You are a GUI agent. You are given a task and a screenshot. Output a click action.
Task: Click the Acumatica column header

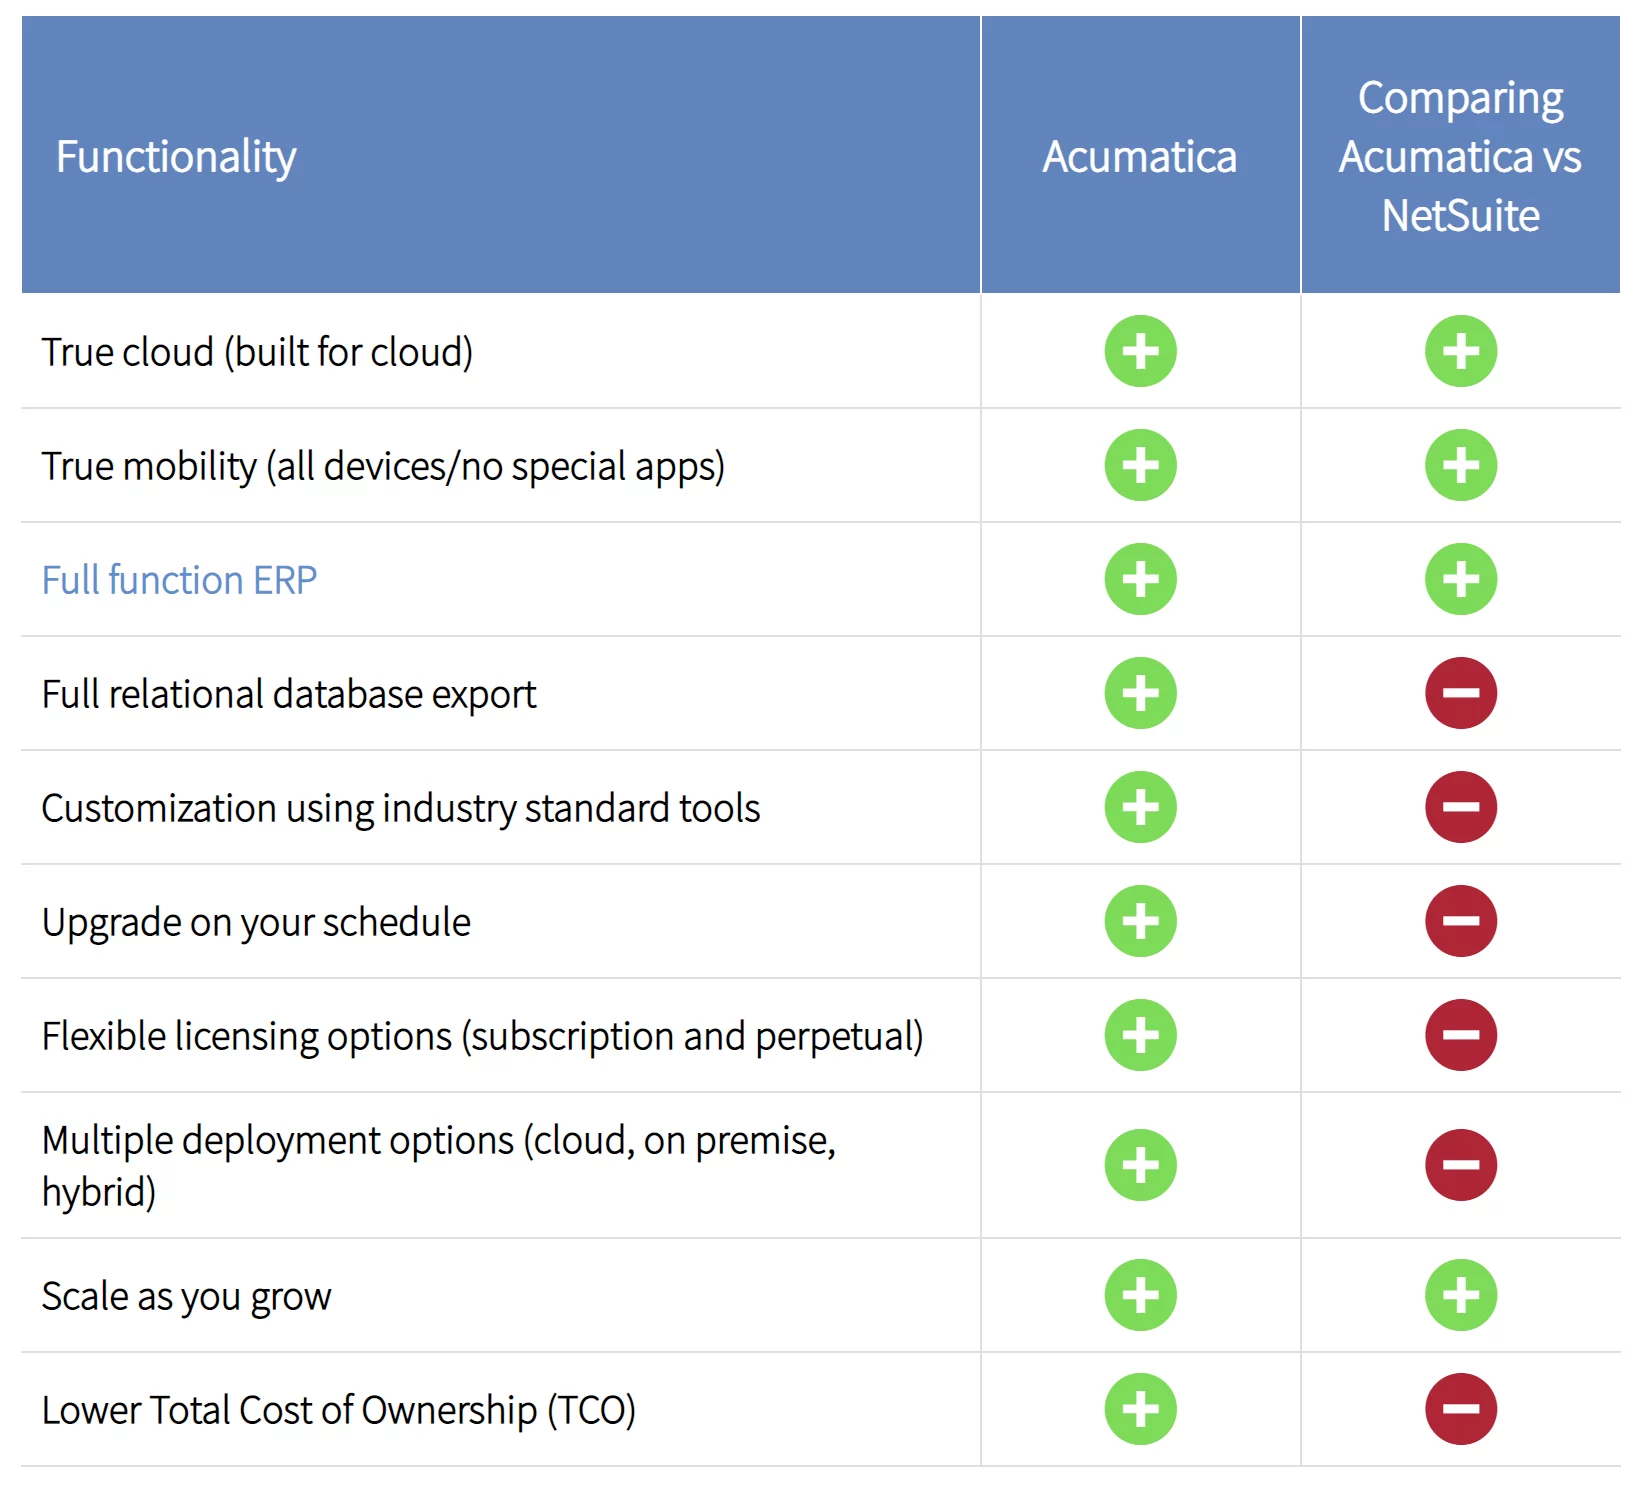tap(1139, 157)
